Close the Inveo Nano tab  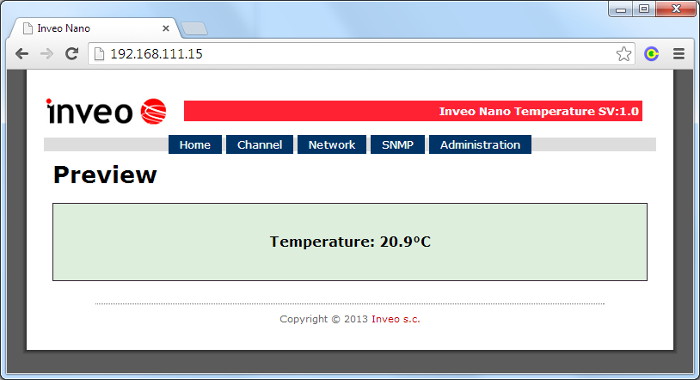166,28
